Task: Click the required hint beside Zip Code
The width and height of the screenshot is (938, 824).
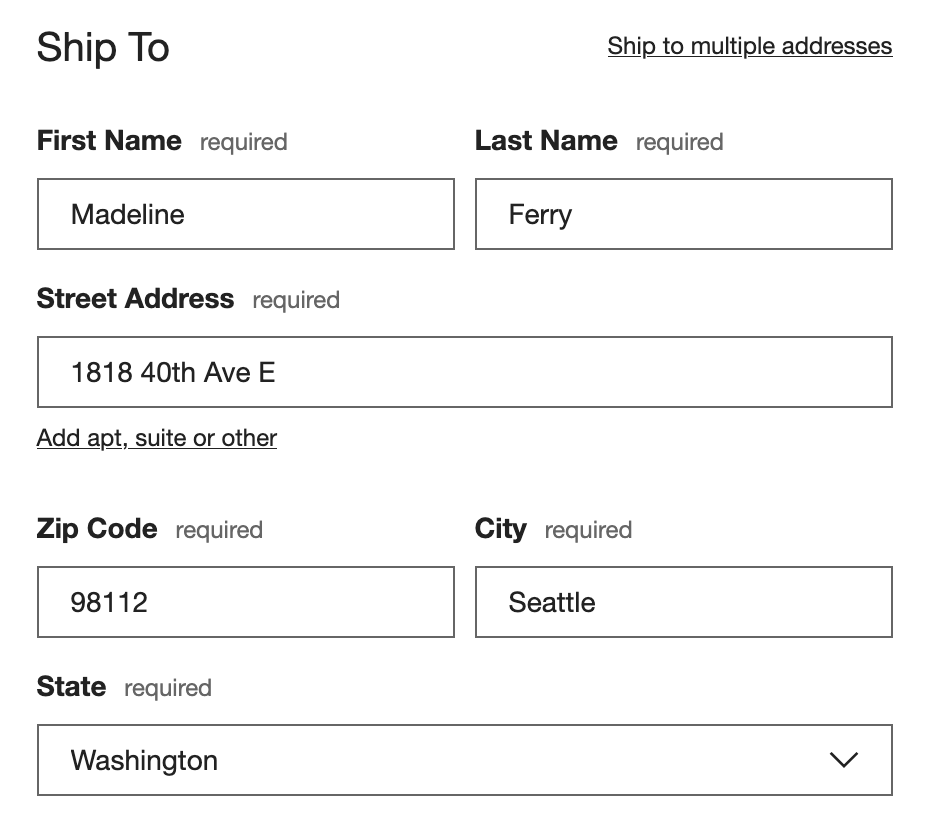Action: click(219, 530)
